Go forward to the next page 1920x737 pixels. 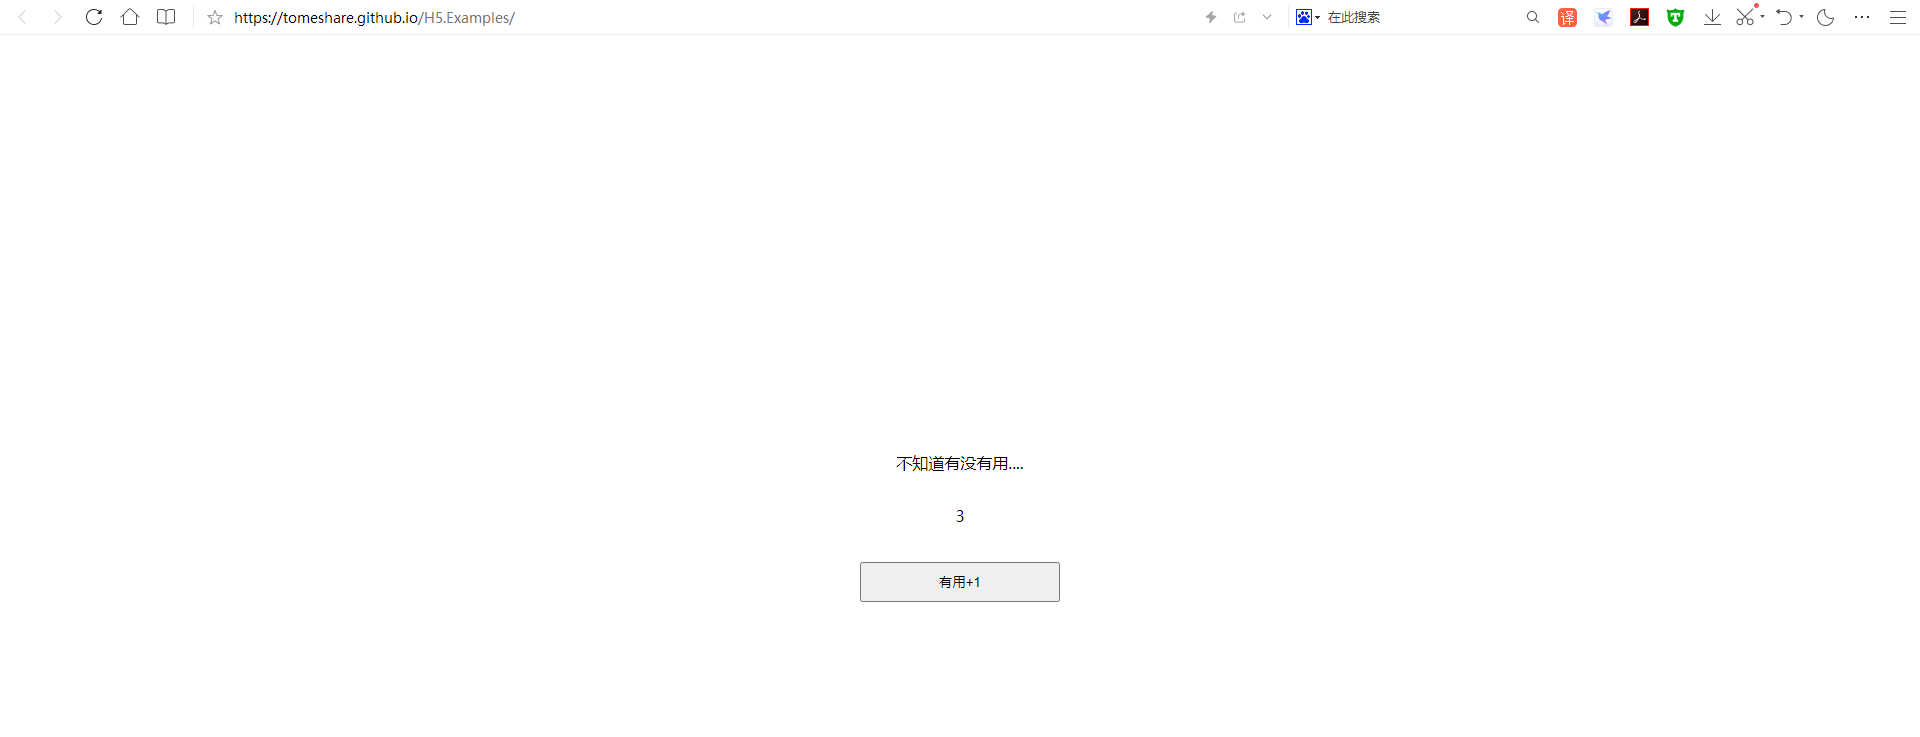(58, 17)
